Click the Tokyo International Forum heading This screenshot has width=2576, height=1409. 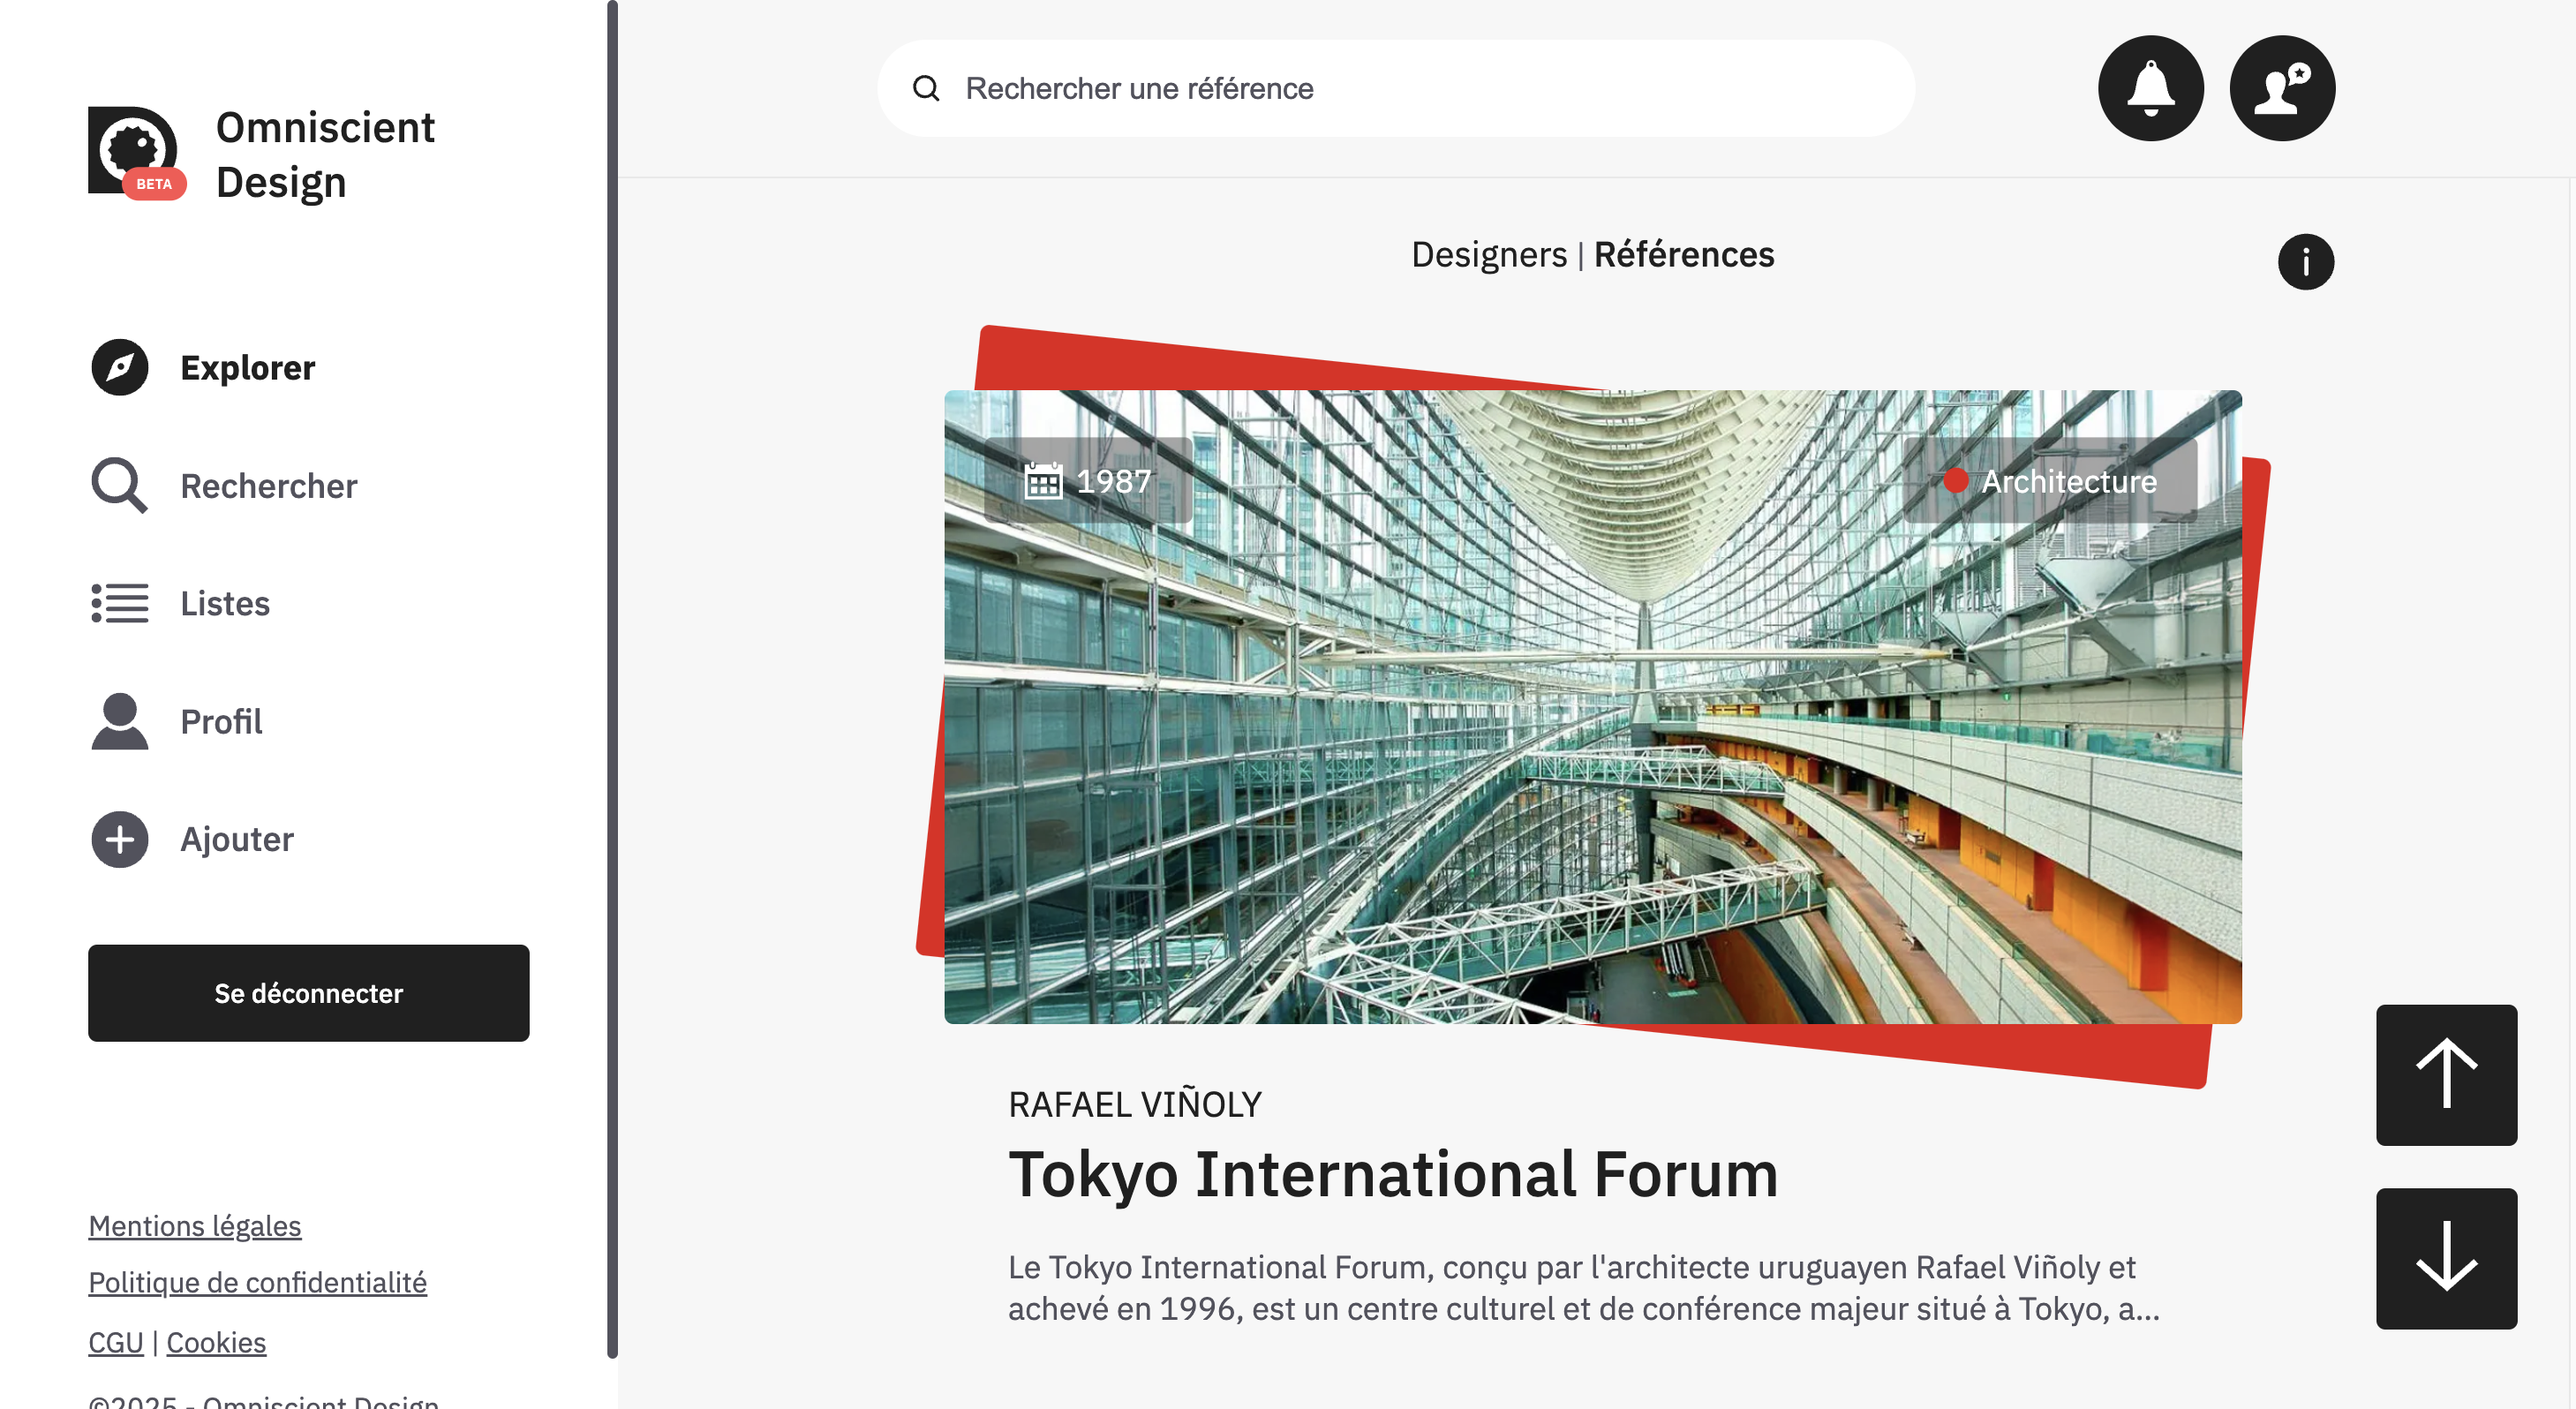1393,1174
